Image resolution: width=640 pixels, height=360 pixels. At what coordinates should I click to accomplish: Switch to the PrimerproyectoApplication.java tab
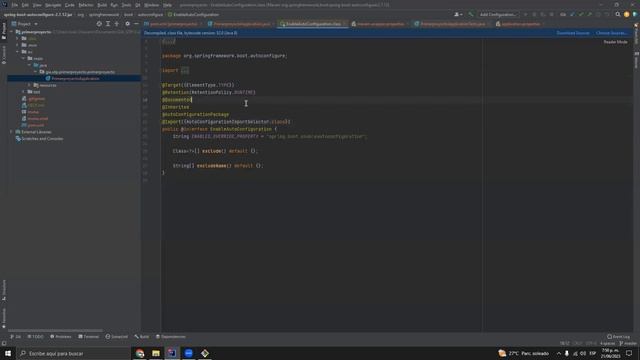coord(241,24)
